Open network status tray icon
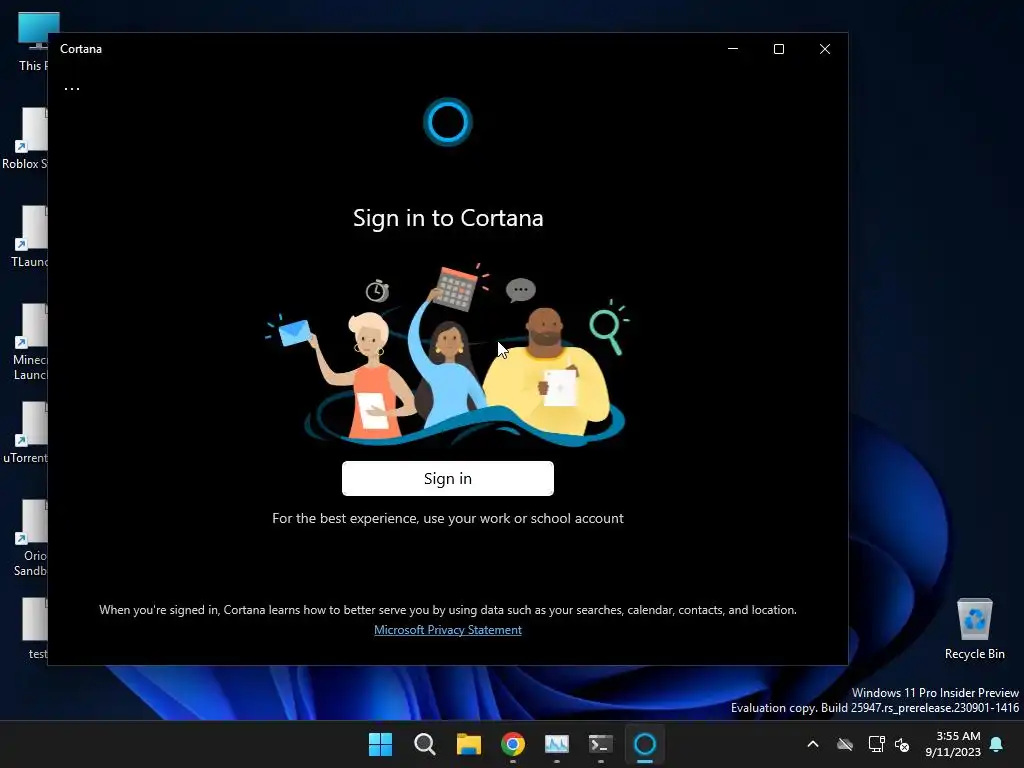1024x768 pixels. (876, 744)
